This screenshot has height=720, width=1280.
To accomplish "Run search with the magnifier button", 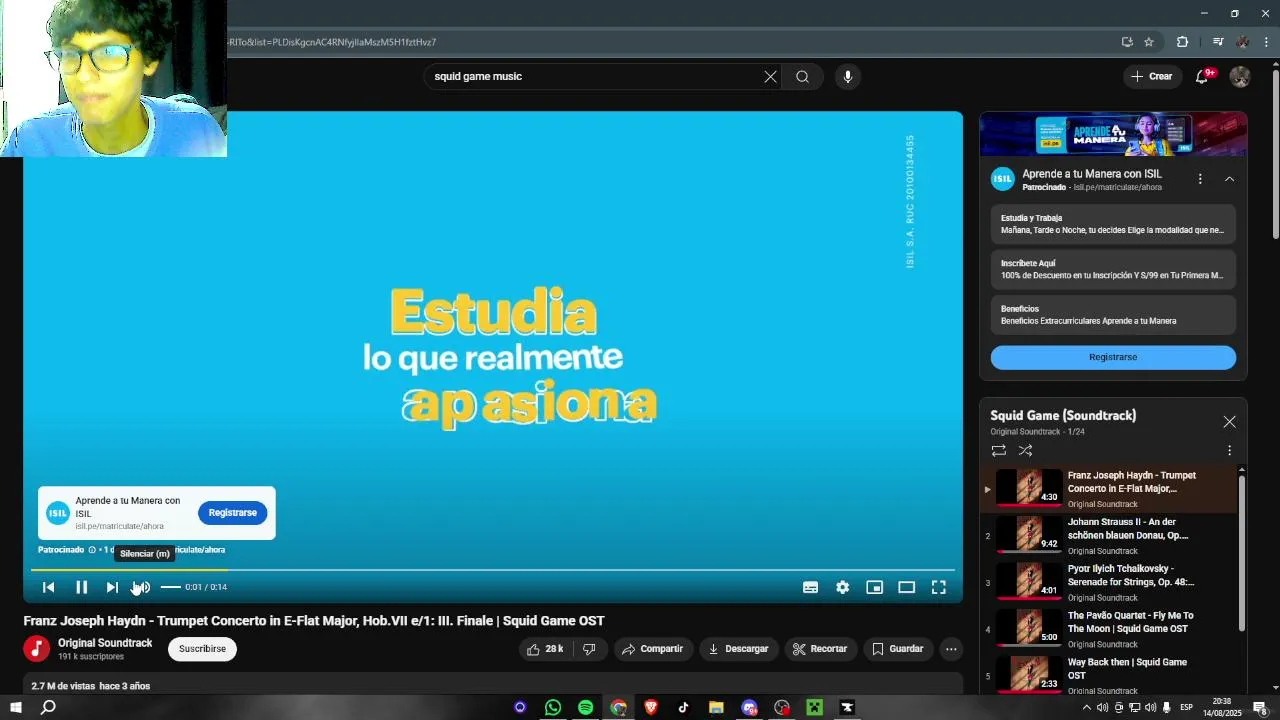I will click(802, 77).
